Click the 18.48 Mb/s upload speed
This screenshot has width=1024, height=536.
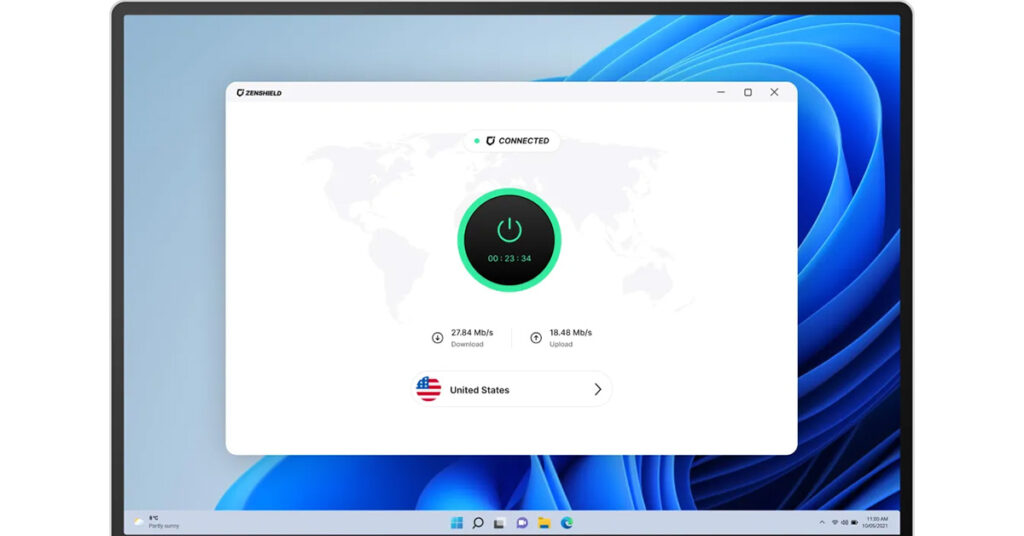(x=570, y=332)
